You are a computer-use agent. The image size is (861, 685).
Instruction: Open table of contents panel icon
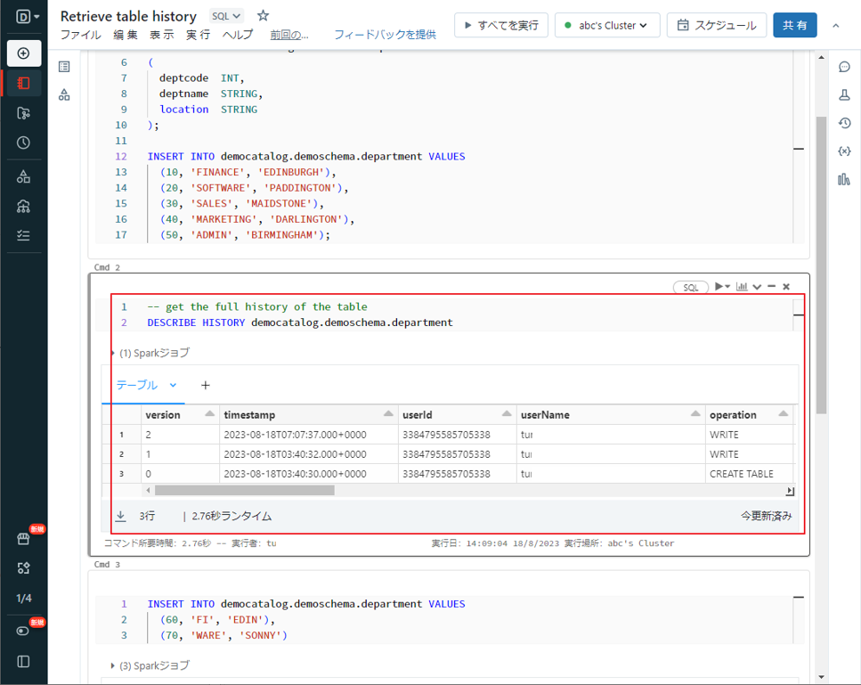click(x=64, y=67)
